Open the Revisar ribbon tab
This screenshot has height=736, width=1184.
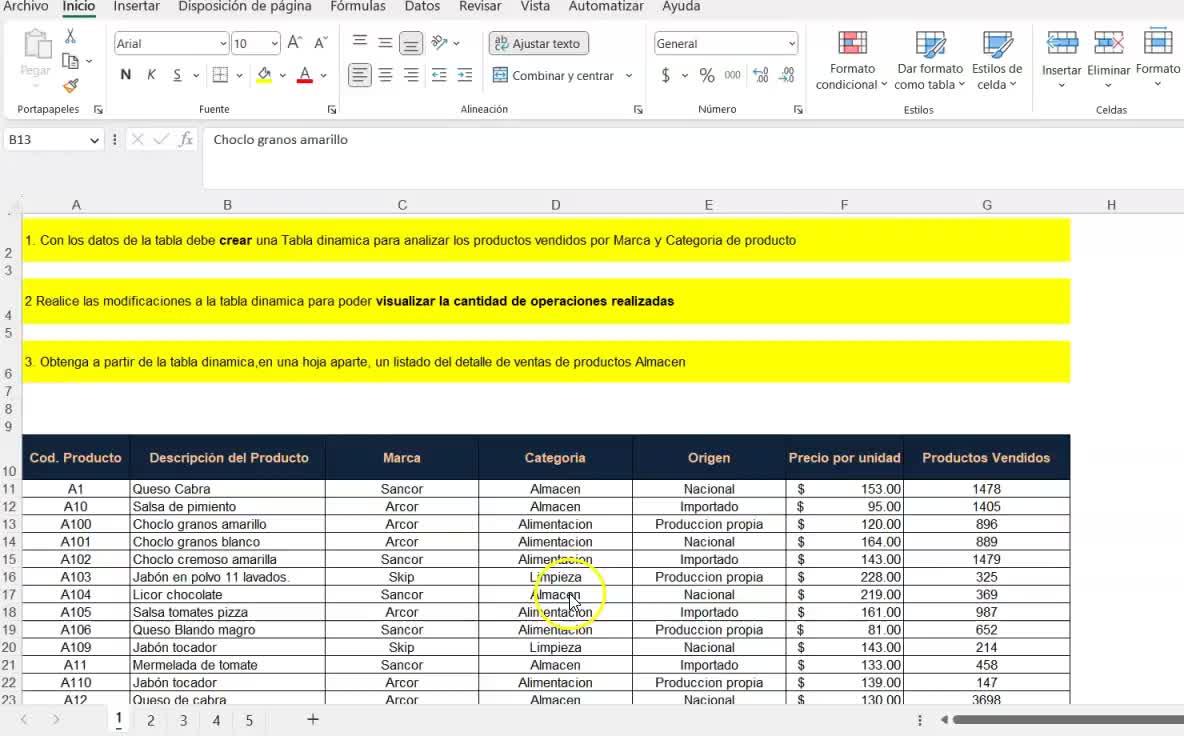coord(481,8)
